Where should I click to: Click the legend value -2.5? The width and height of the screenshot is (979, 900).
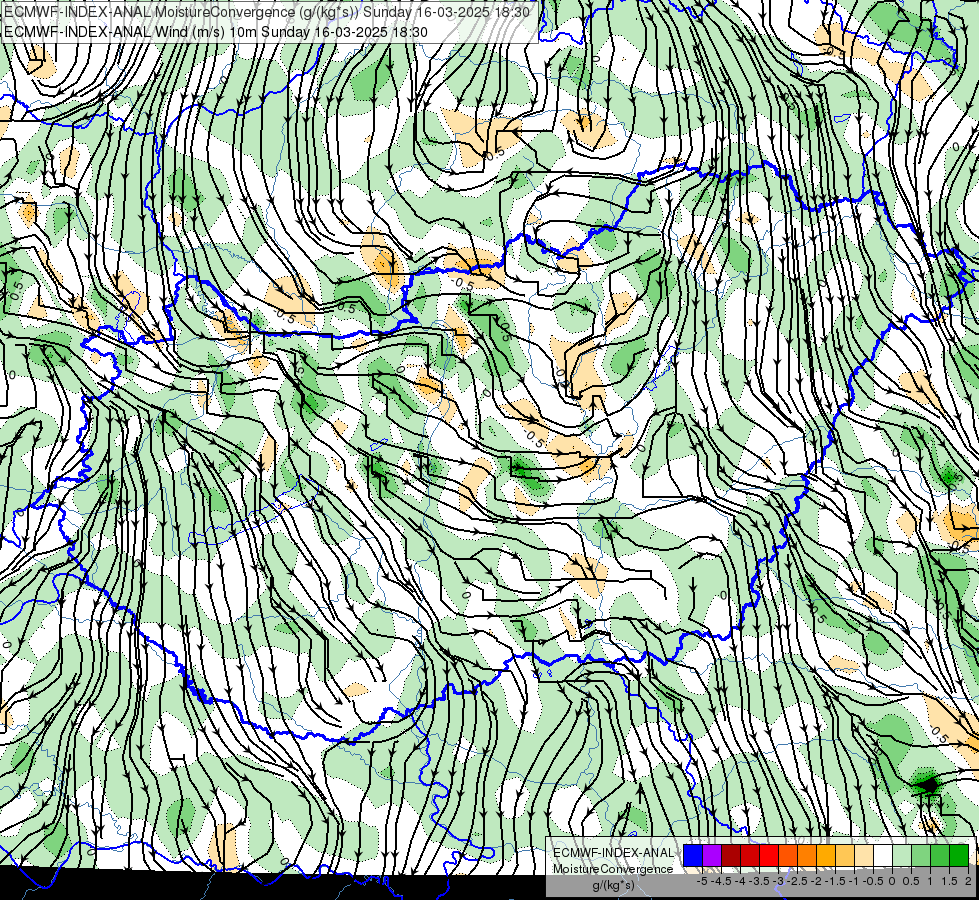coord(797,881)
